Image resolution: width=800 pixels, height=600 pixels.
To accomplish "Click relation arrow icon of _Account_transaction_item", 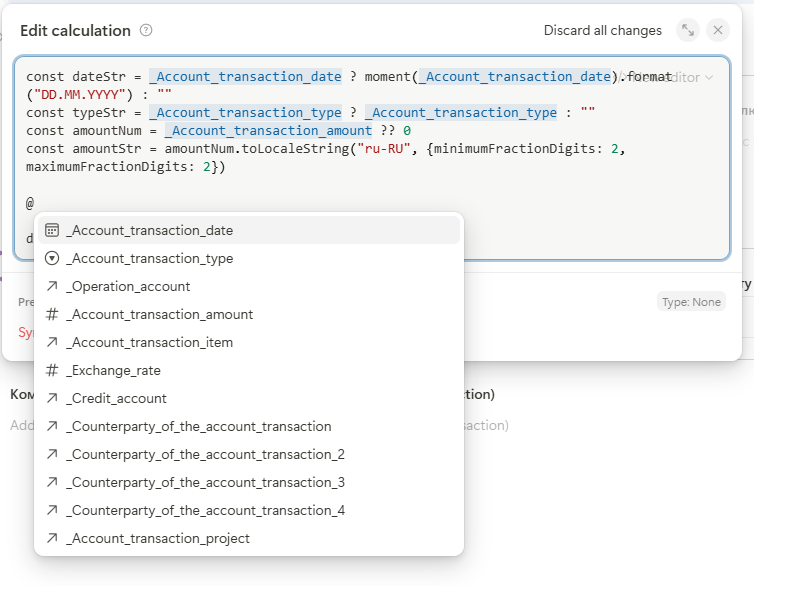I will click(x=52, y=342).
